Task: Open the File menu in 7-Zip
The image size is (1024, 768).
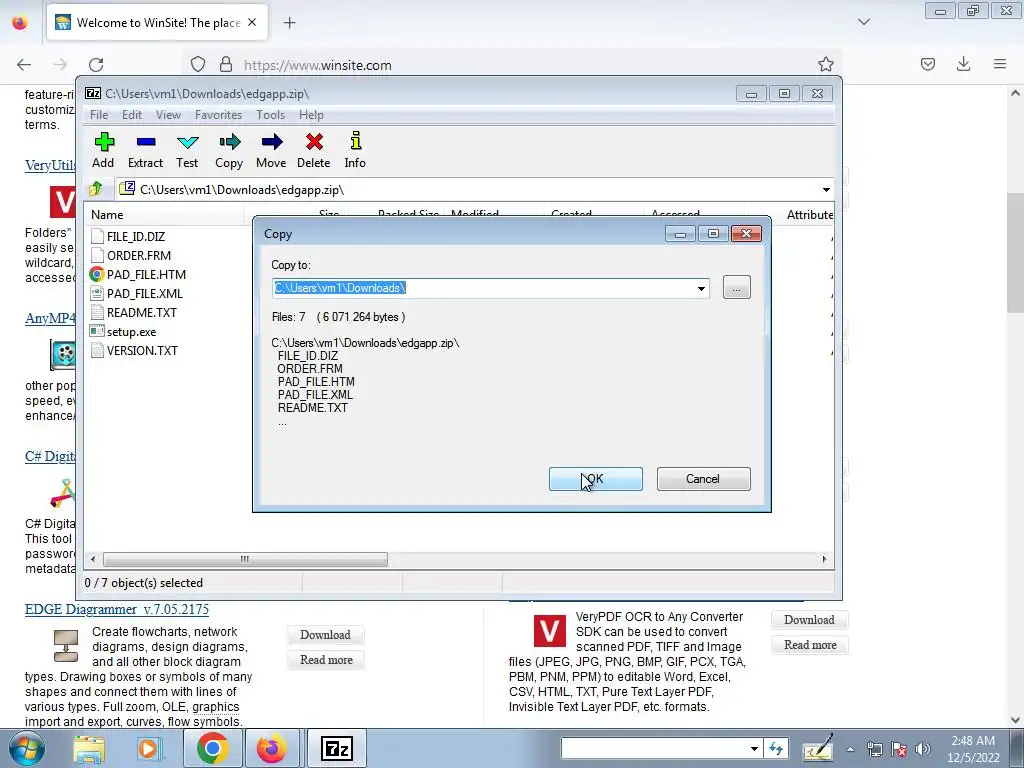Action: click(x=99, y=115)
